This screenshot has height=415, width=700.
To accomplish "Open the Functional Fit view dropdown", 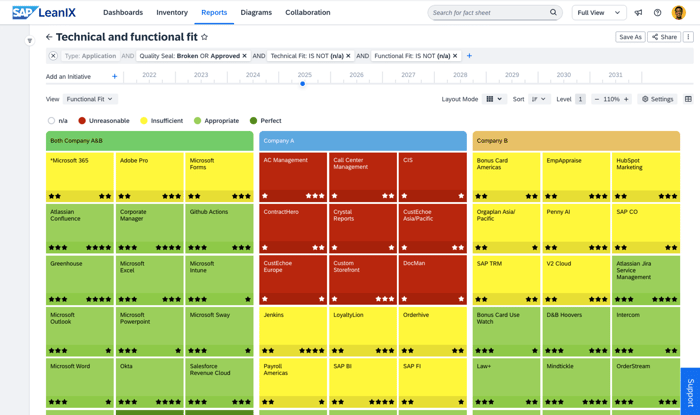I will click(x=90, y=99).
